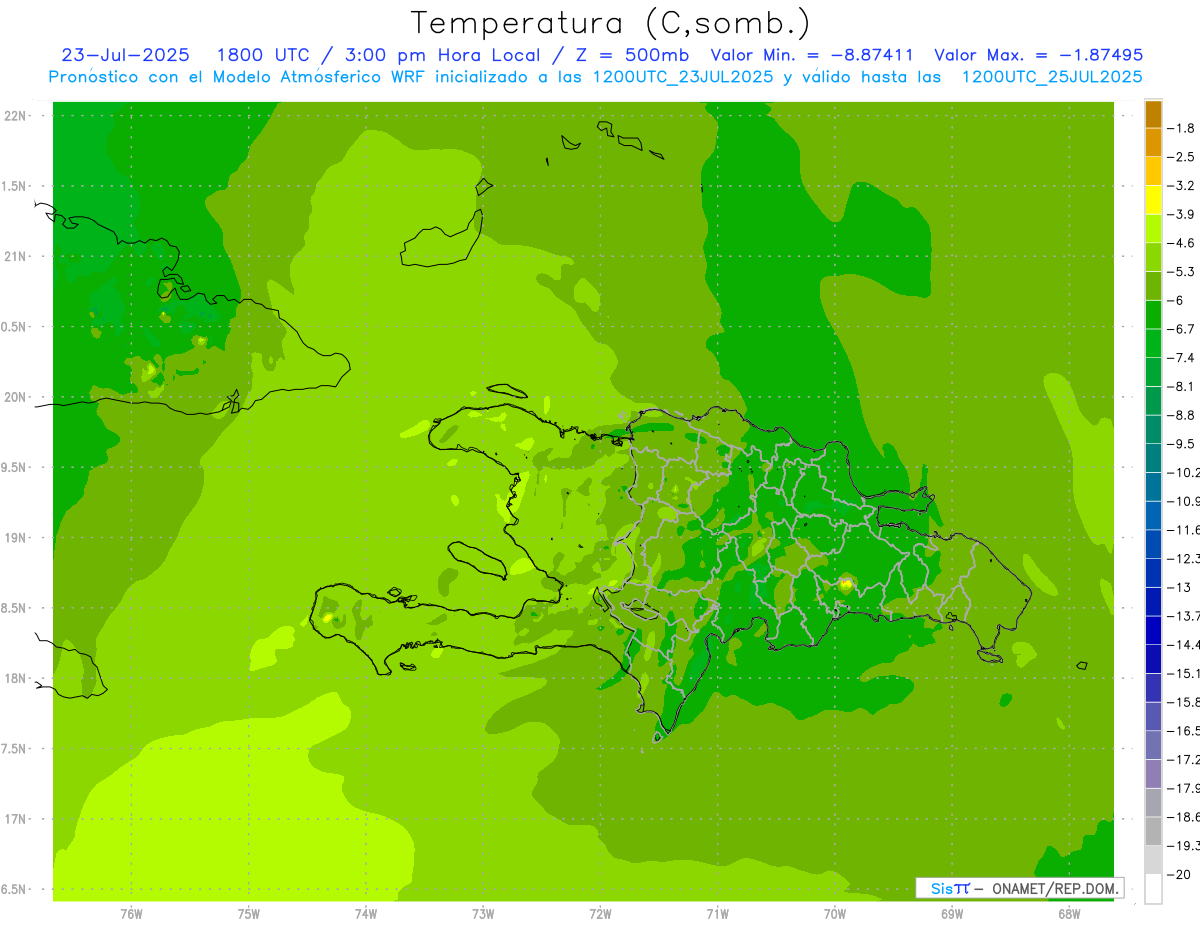Click the '-17.2' colorbar value
This screenshot has width=1200, height=927.
1184,760
